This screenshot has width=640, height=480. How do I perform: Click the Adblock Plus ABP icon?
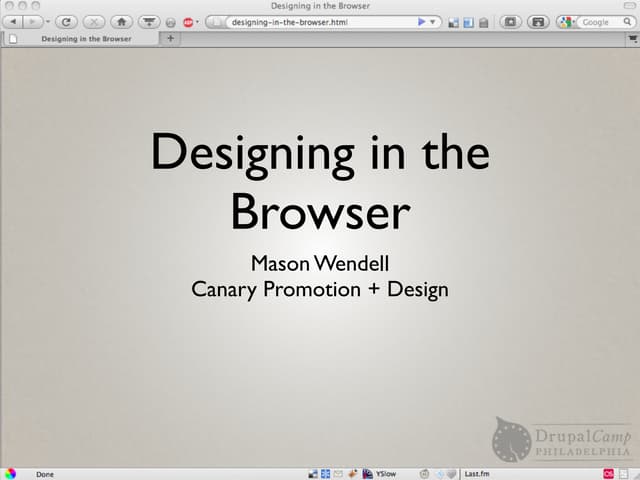click(x=187, y=22)
